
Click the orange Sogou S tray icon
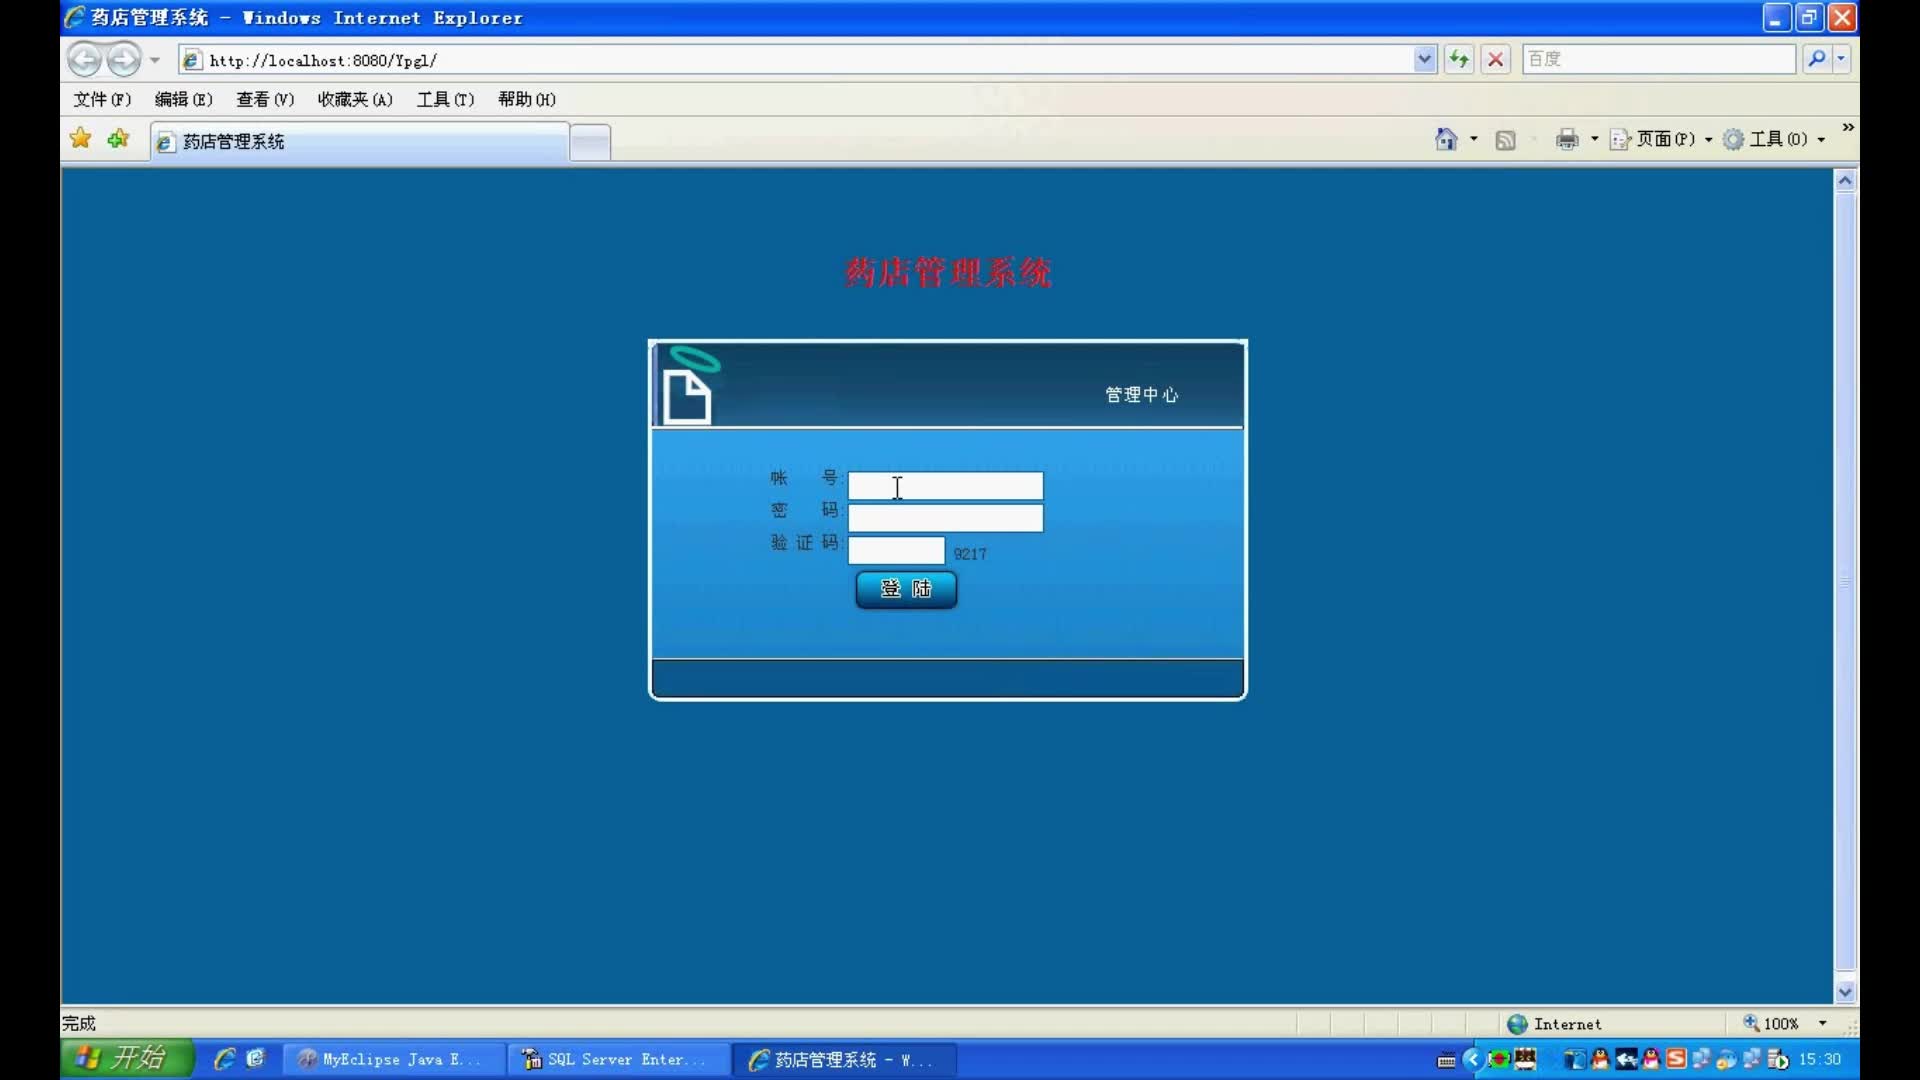[1676, 1059]
